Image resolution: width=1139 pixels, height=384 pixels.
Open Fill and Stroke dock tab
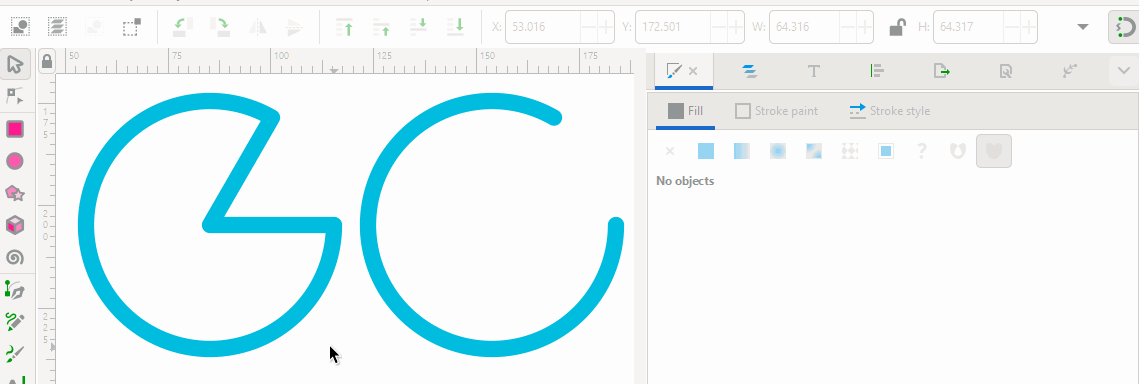pyautogui.click(x=674, y=71)
